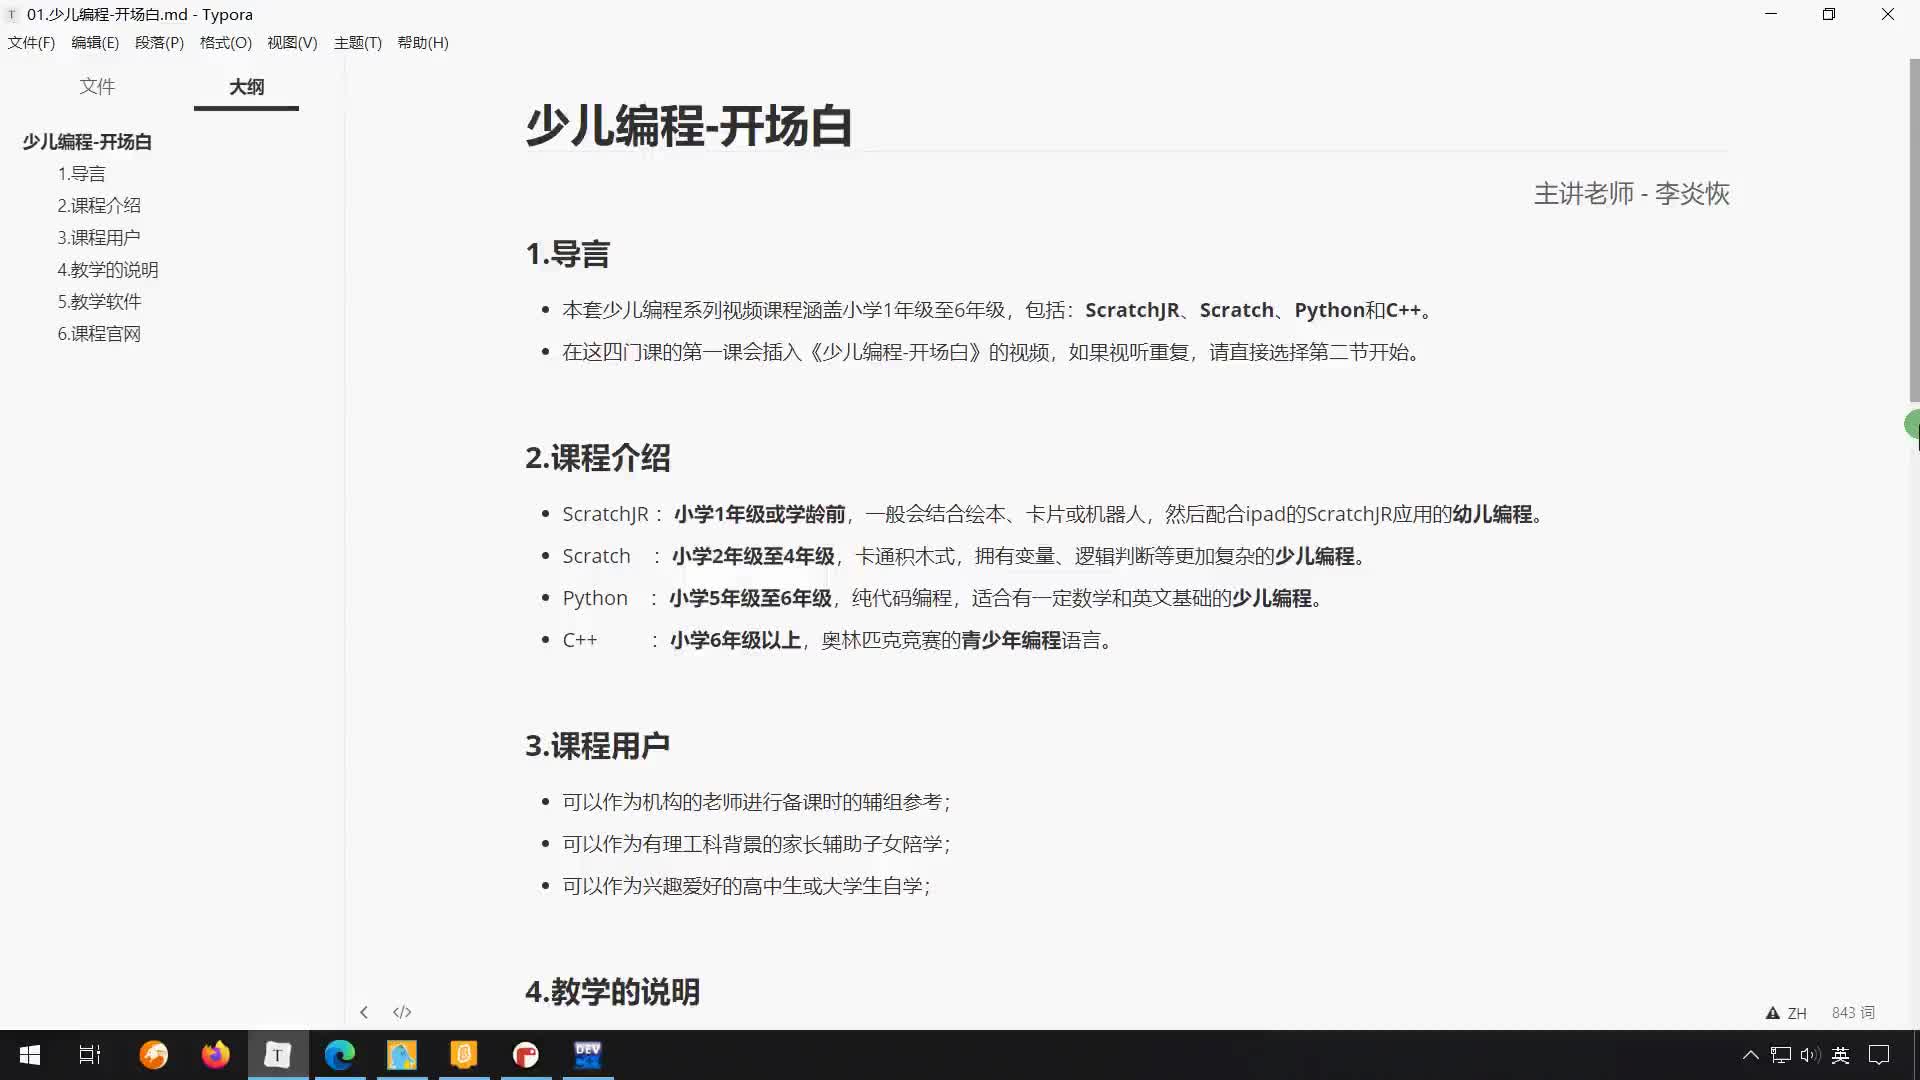The width and height of the screenshot is (1920, 1080).
Task: Click the vertical scrollbar thumb of the editor
Action: pos(1914,230)
